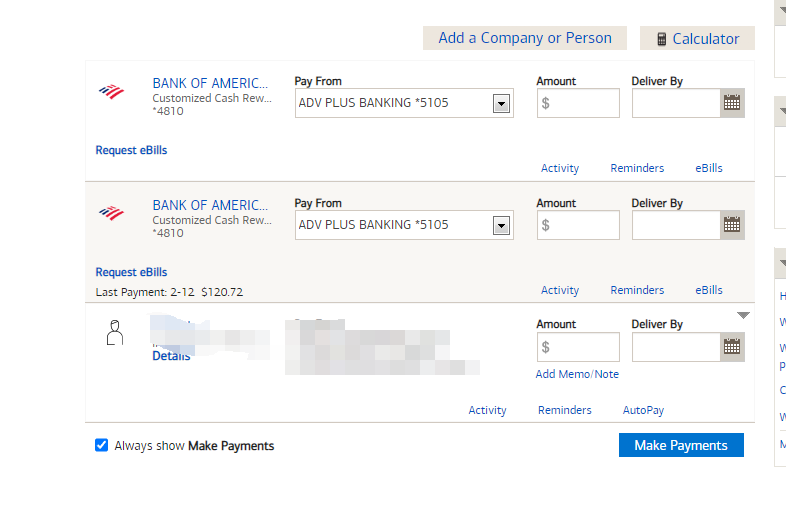Expand Pay From dropdown for first payee

(x=502, y=103)
